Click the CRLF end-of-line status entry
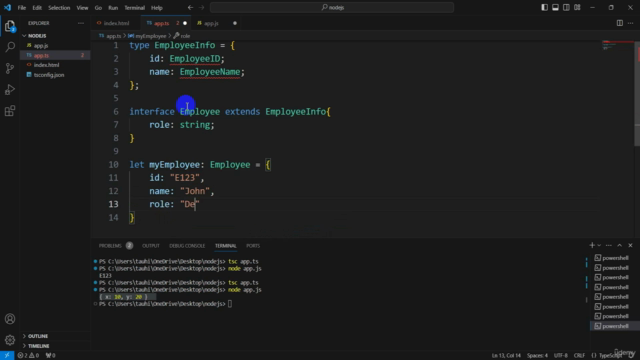This screenshot has height=360, width=640. coord(579,356)
